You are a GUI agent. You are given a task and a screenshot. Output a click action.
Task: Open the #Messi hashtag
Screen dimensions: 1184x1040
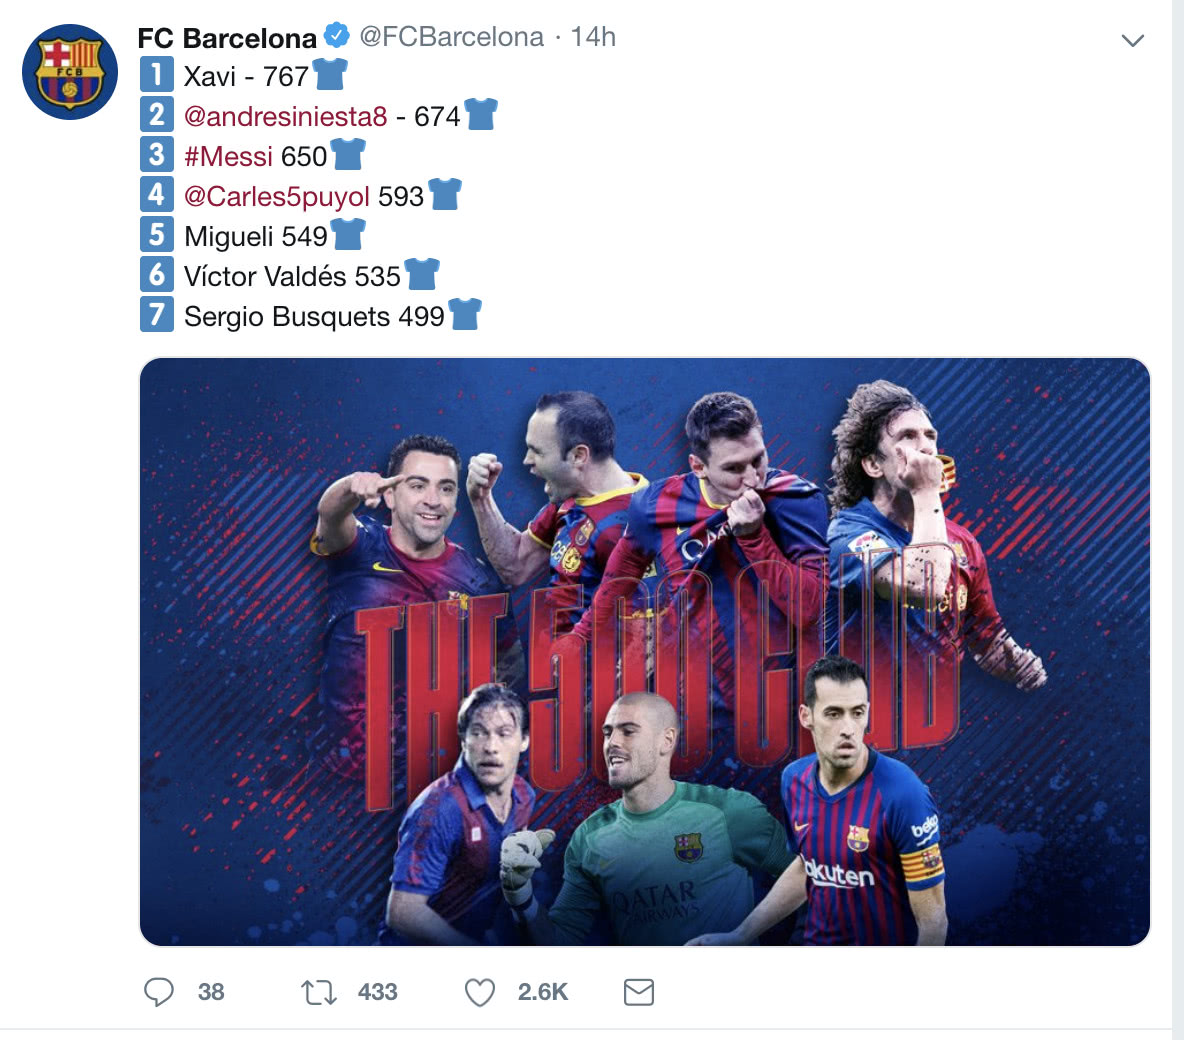coord(228,156)
